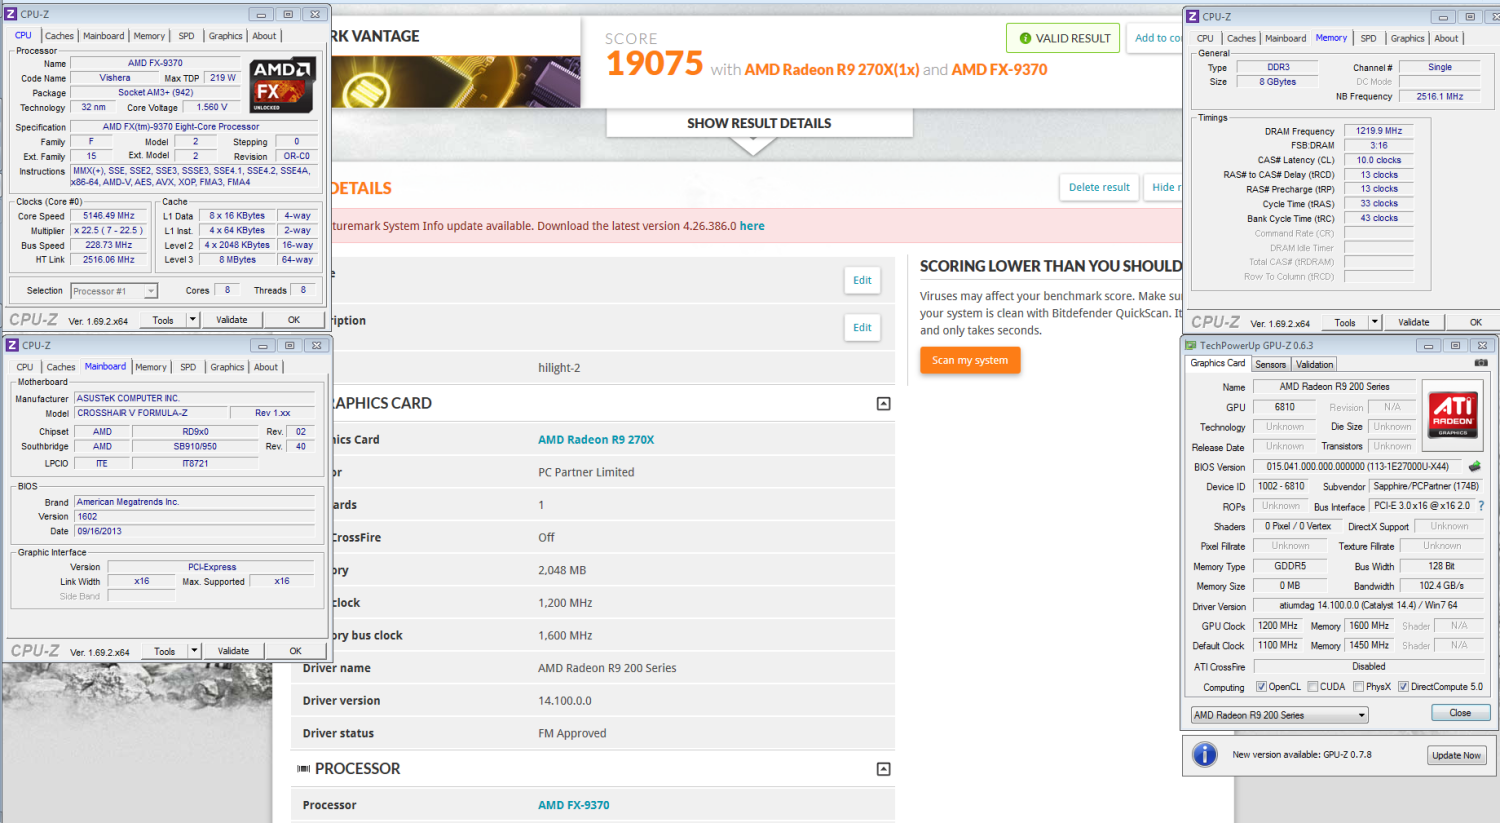Collapse the Processor section
Image resolution: width=1500 pixels, height=823 pixels.
(x=883, y=769)
